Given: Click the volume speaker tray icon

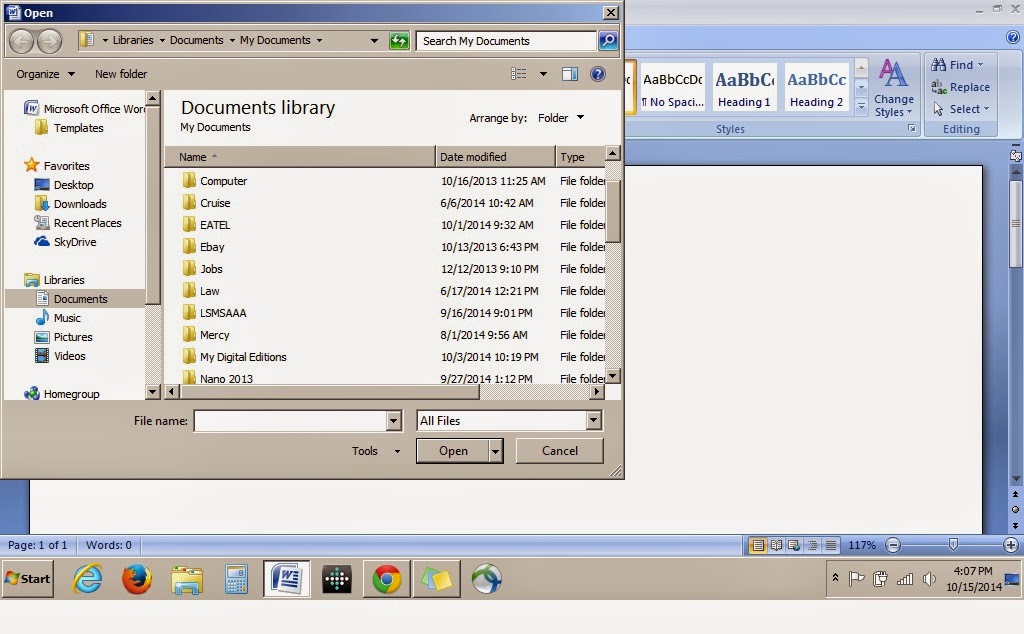Looking at the screenshot, I should pyautogui.click(x=929, y=579).
